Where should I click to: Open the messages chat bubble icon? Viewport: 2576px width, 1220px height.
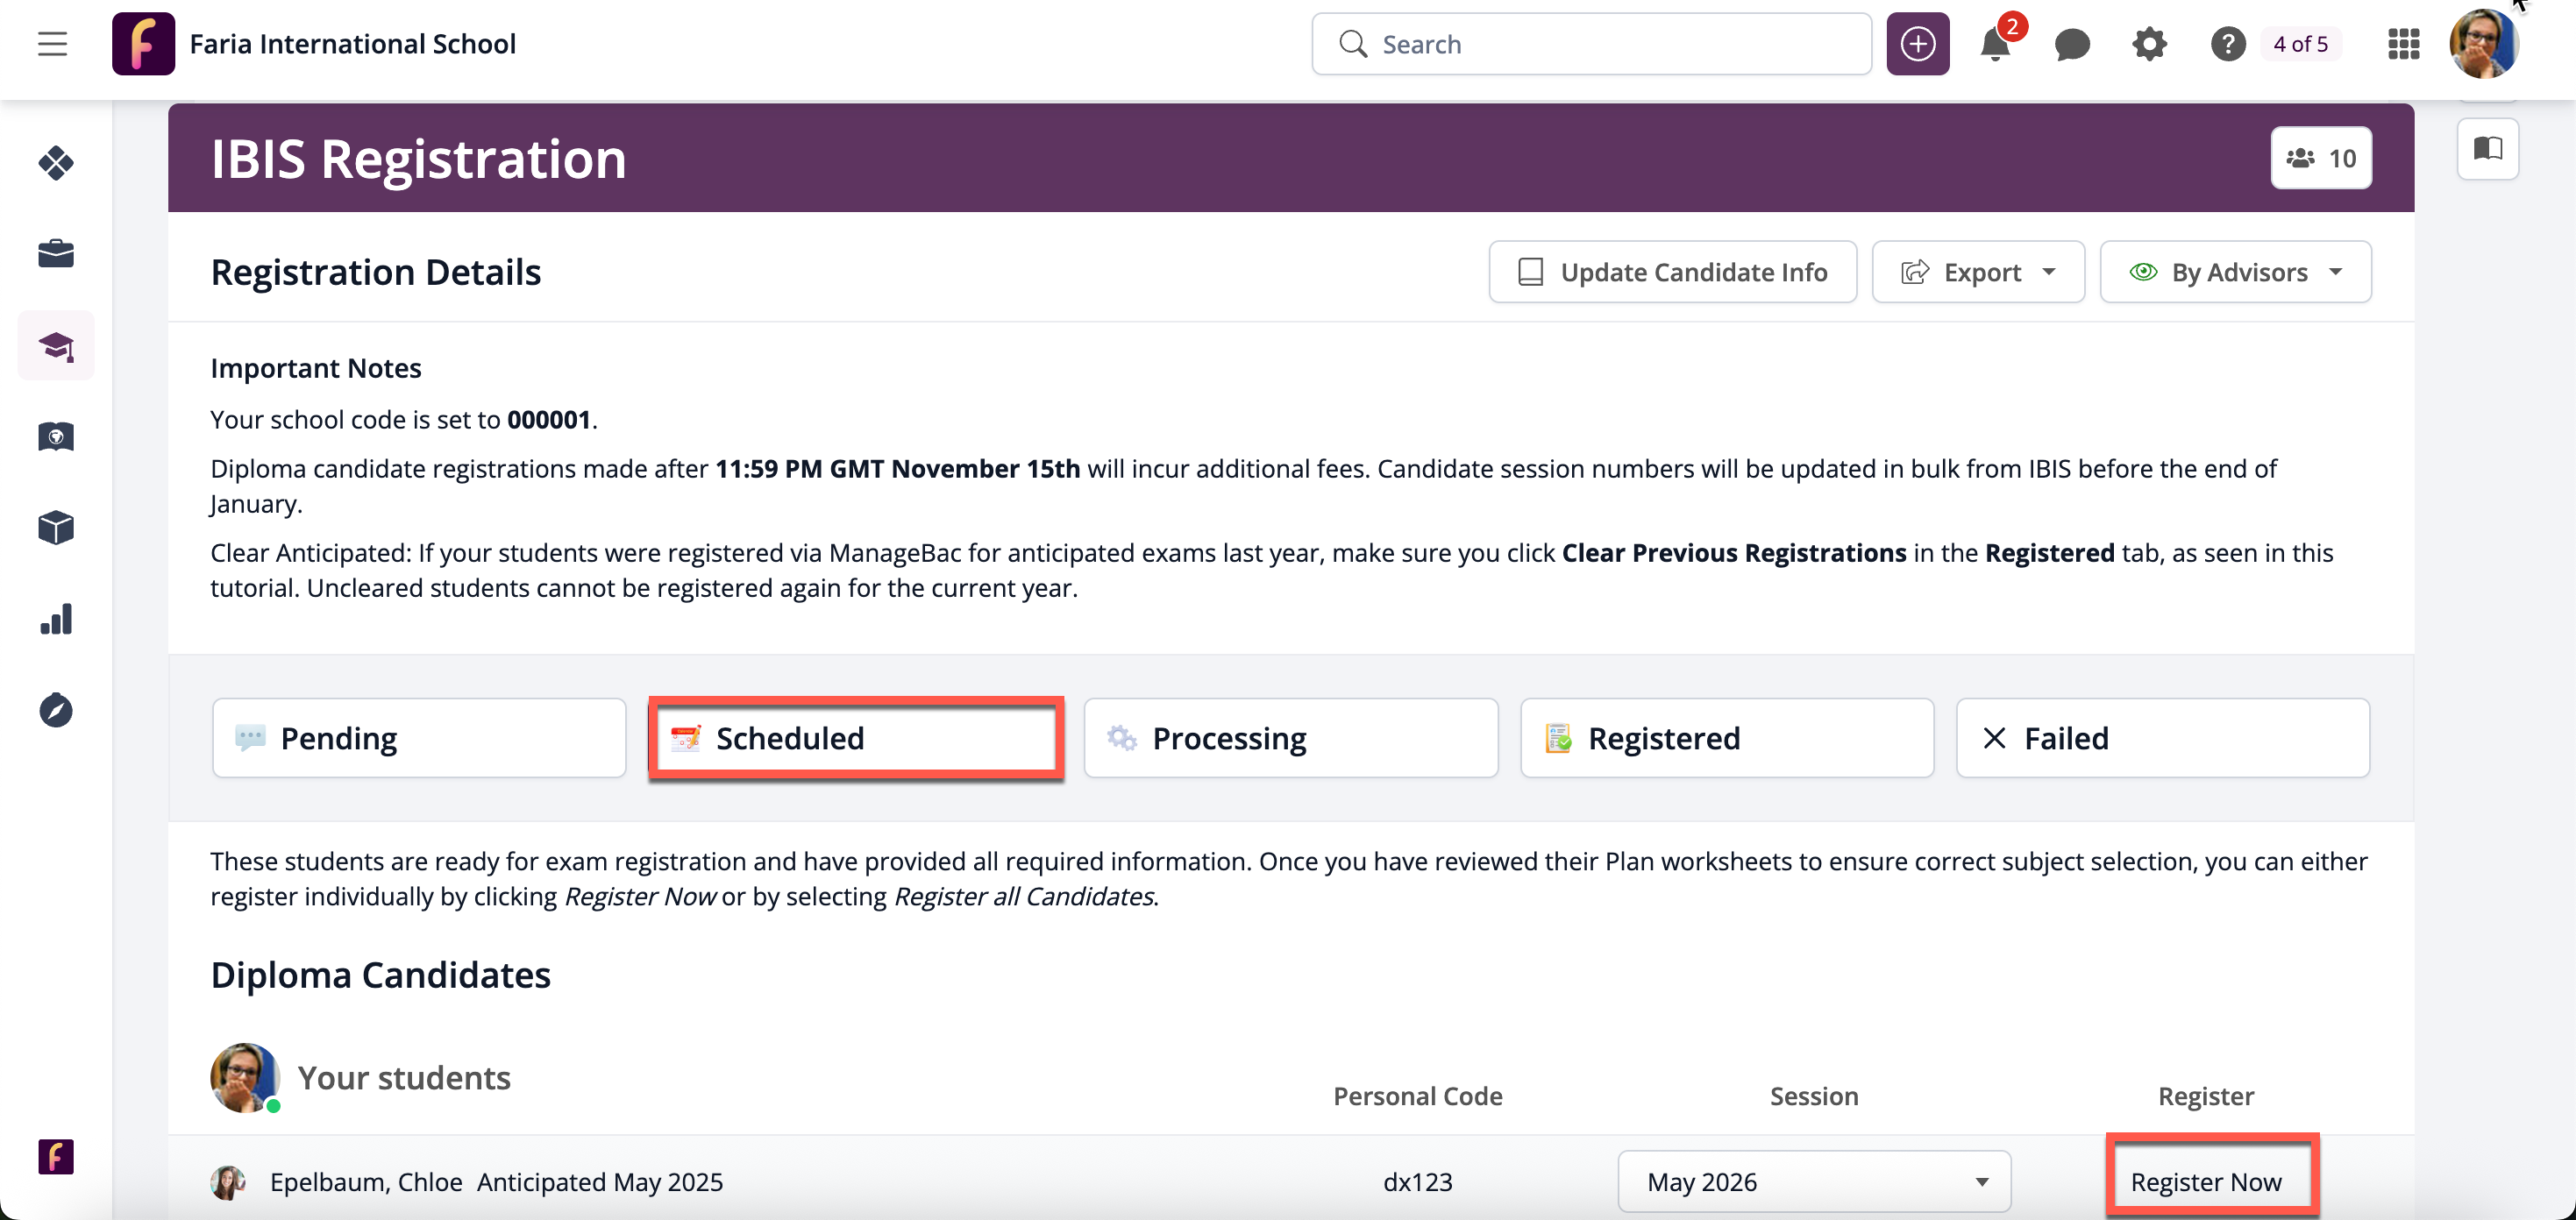2072,44
